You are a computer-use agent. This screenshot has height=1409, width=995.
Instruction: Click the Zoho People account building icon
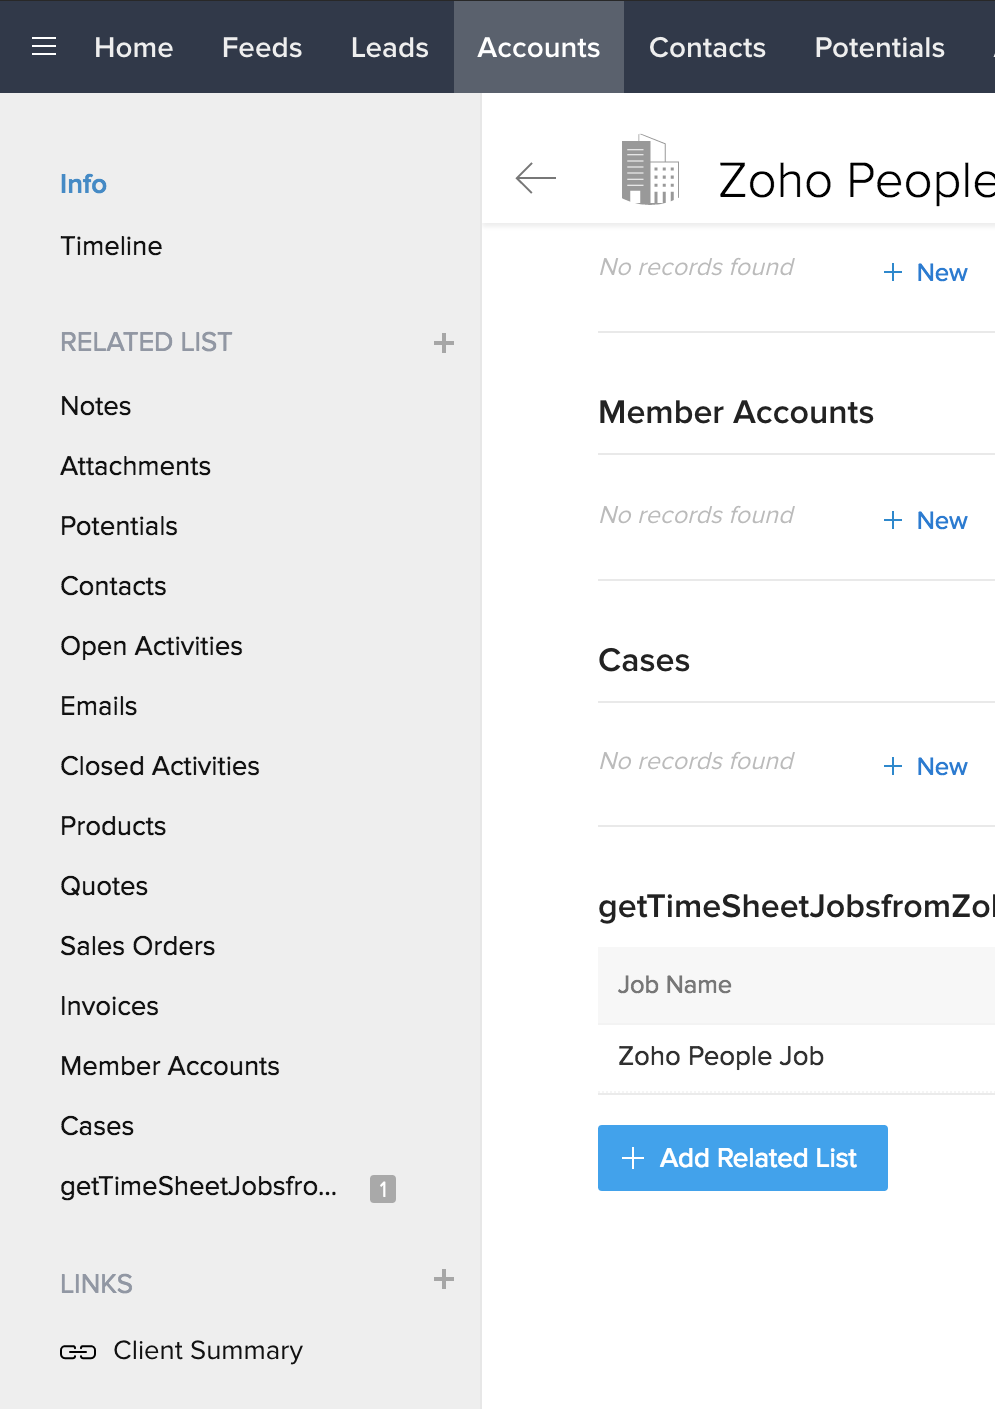[x=650, y=170]
